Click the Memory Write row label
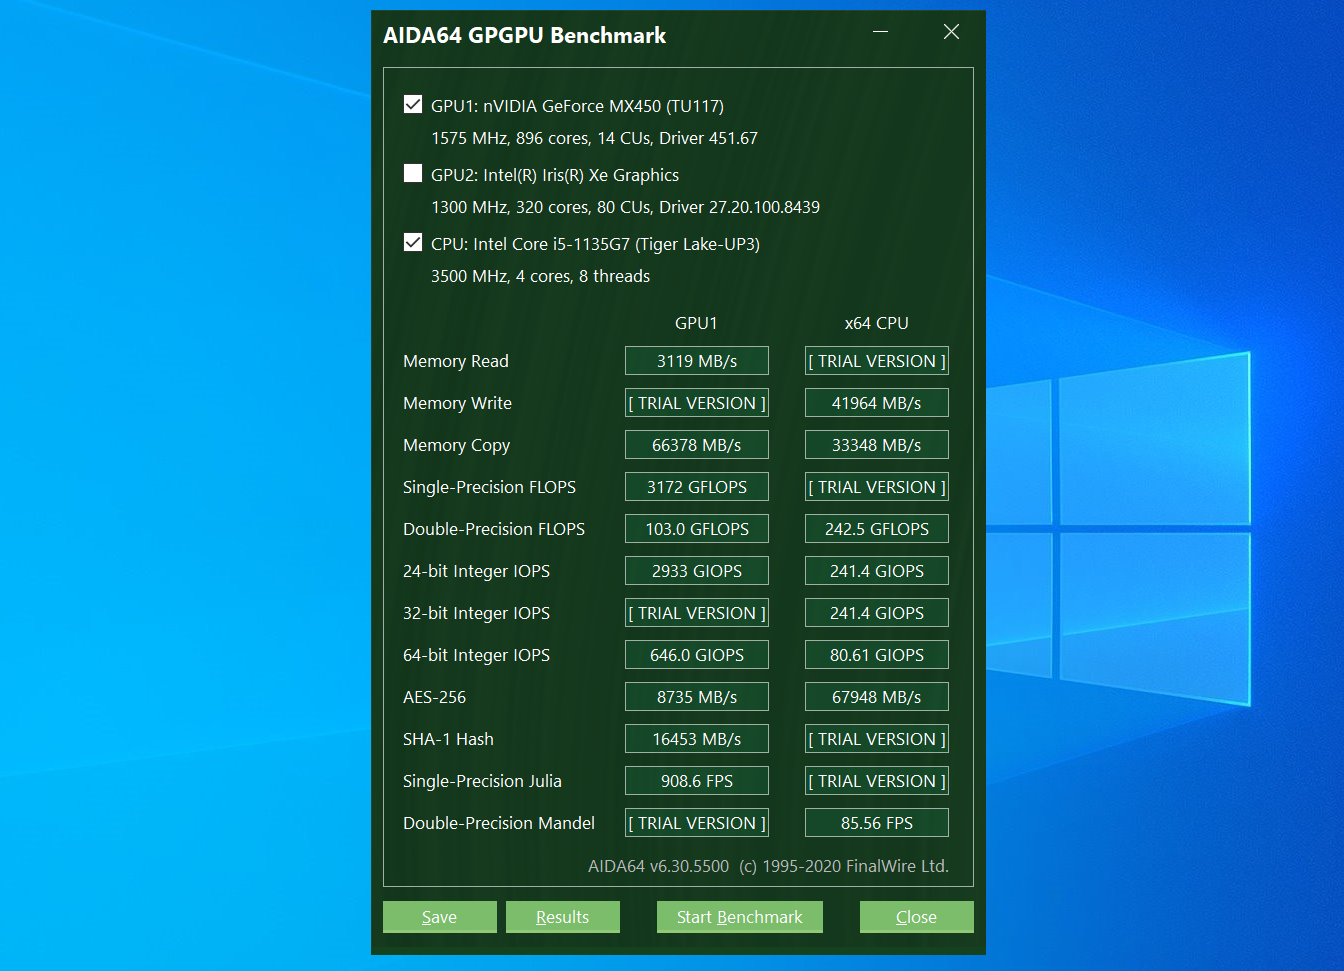Viewport: 1344px width, 971px height. [x=457, y=403]
